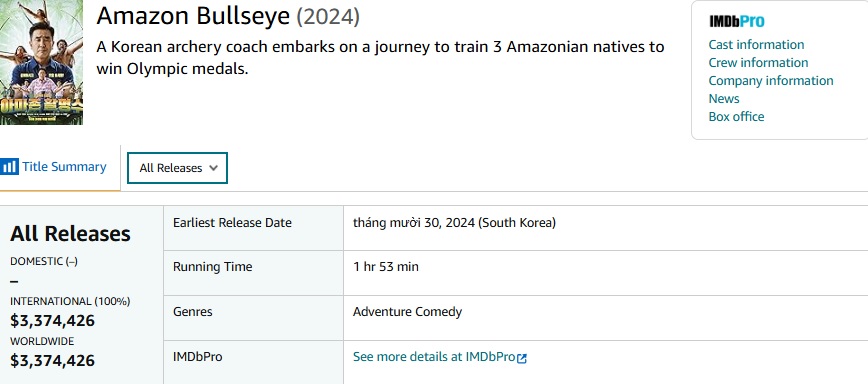Click the chevron arrow in All Releases selector
This screenshot has width=868, height=384.
tap(214, 168)
